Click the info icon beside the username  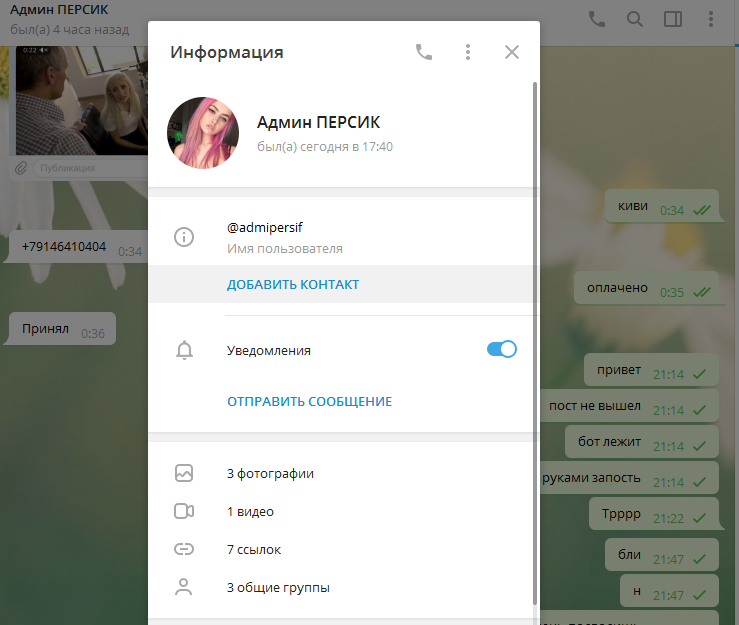point(184,237)
